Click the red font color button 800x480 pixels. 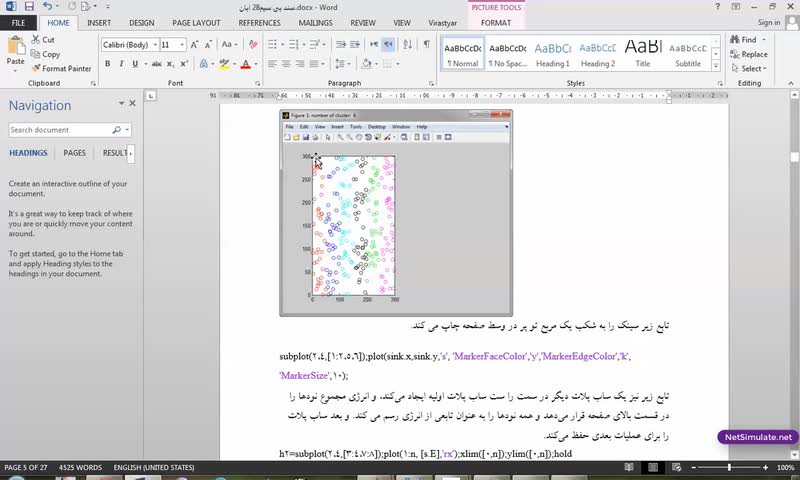pos(245,64)
